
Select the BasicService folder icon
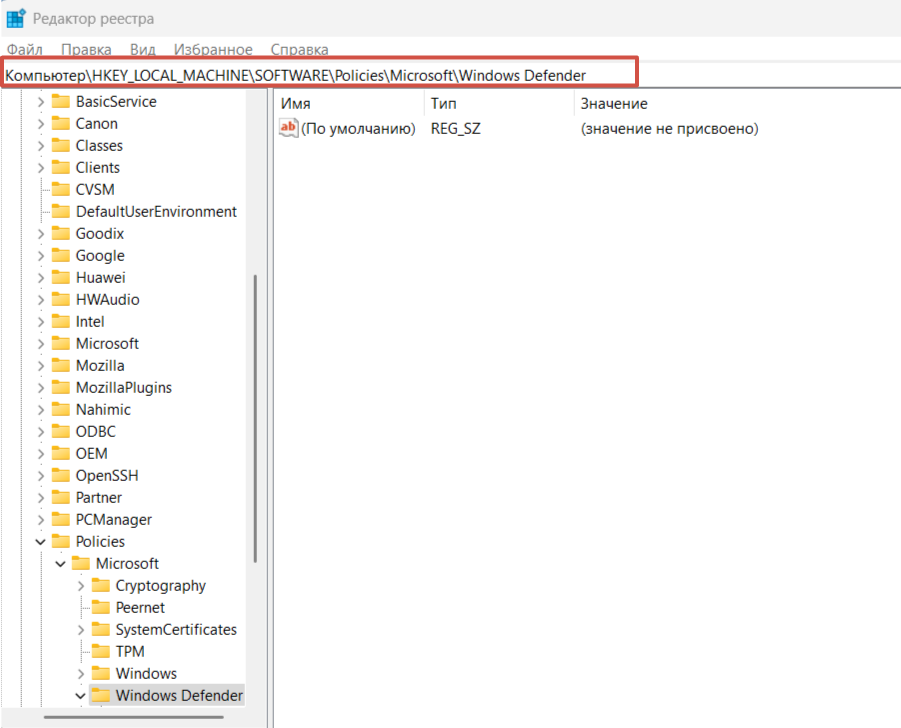(61, 101)
